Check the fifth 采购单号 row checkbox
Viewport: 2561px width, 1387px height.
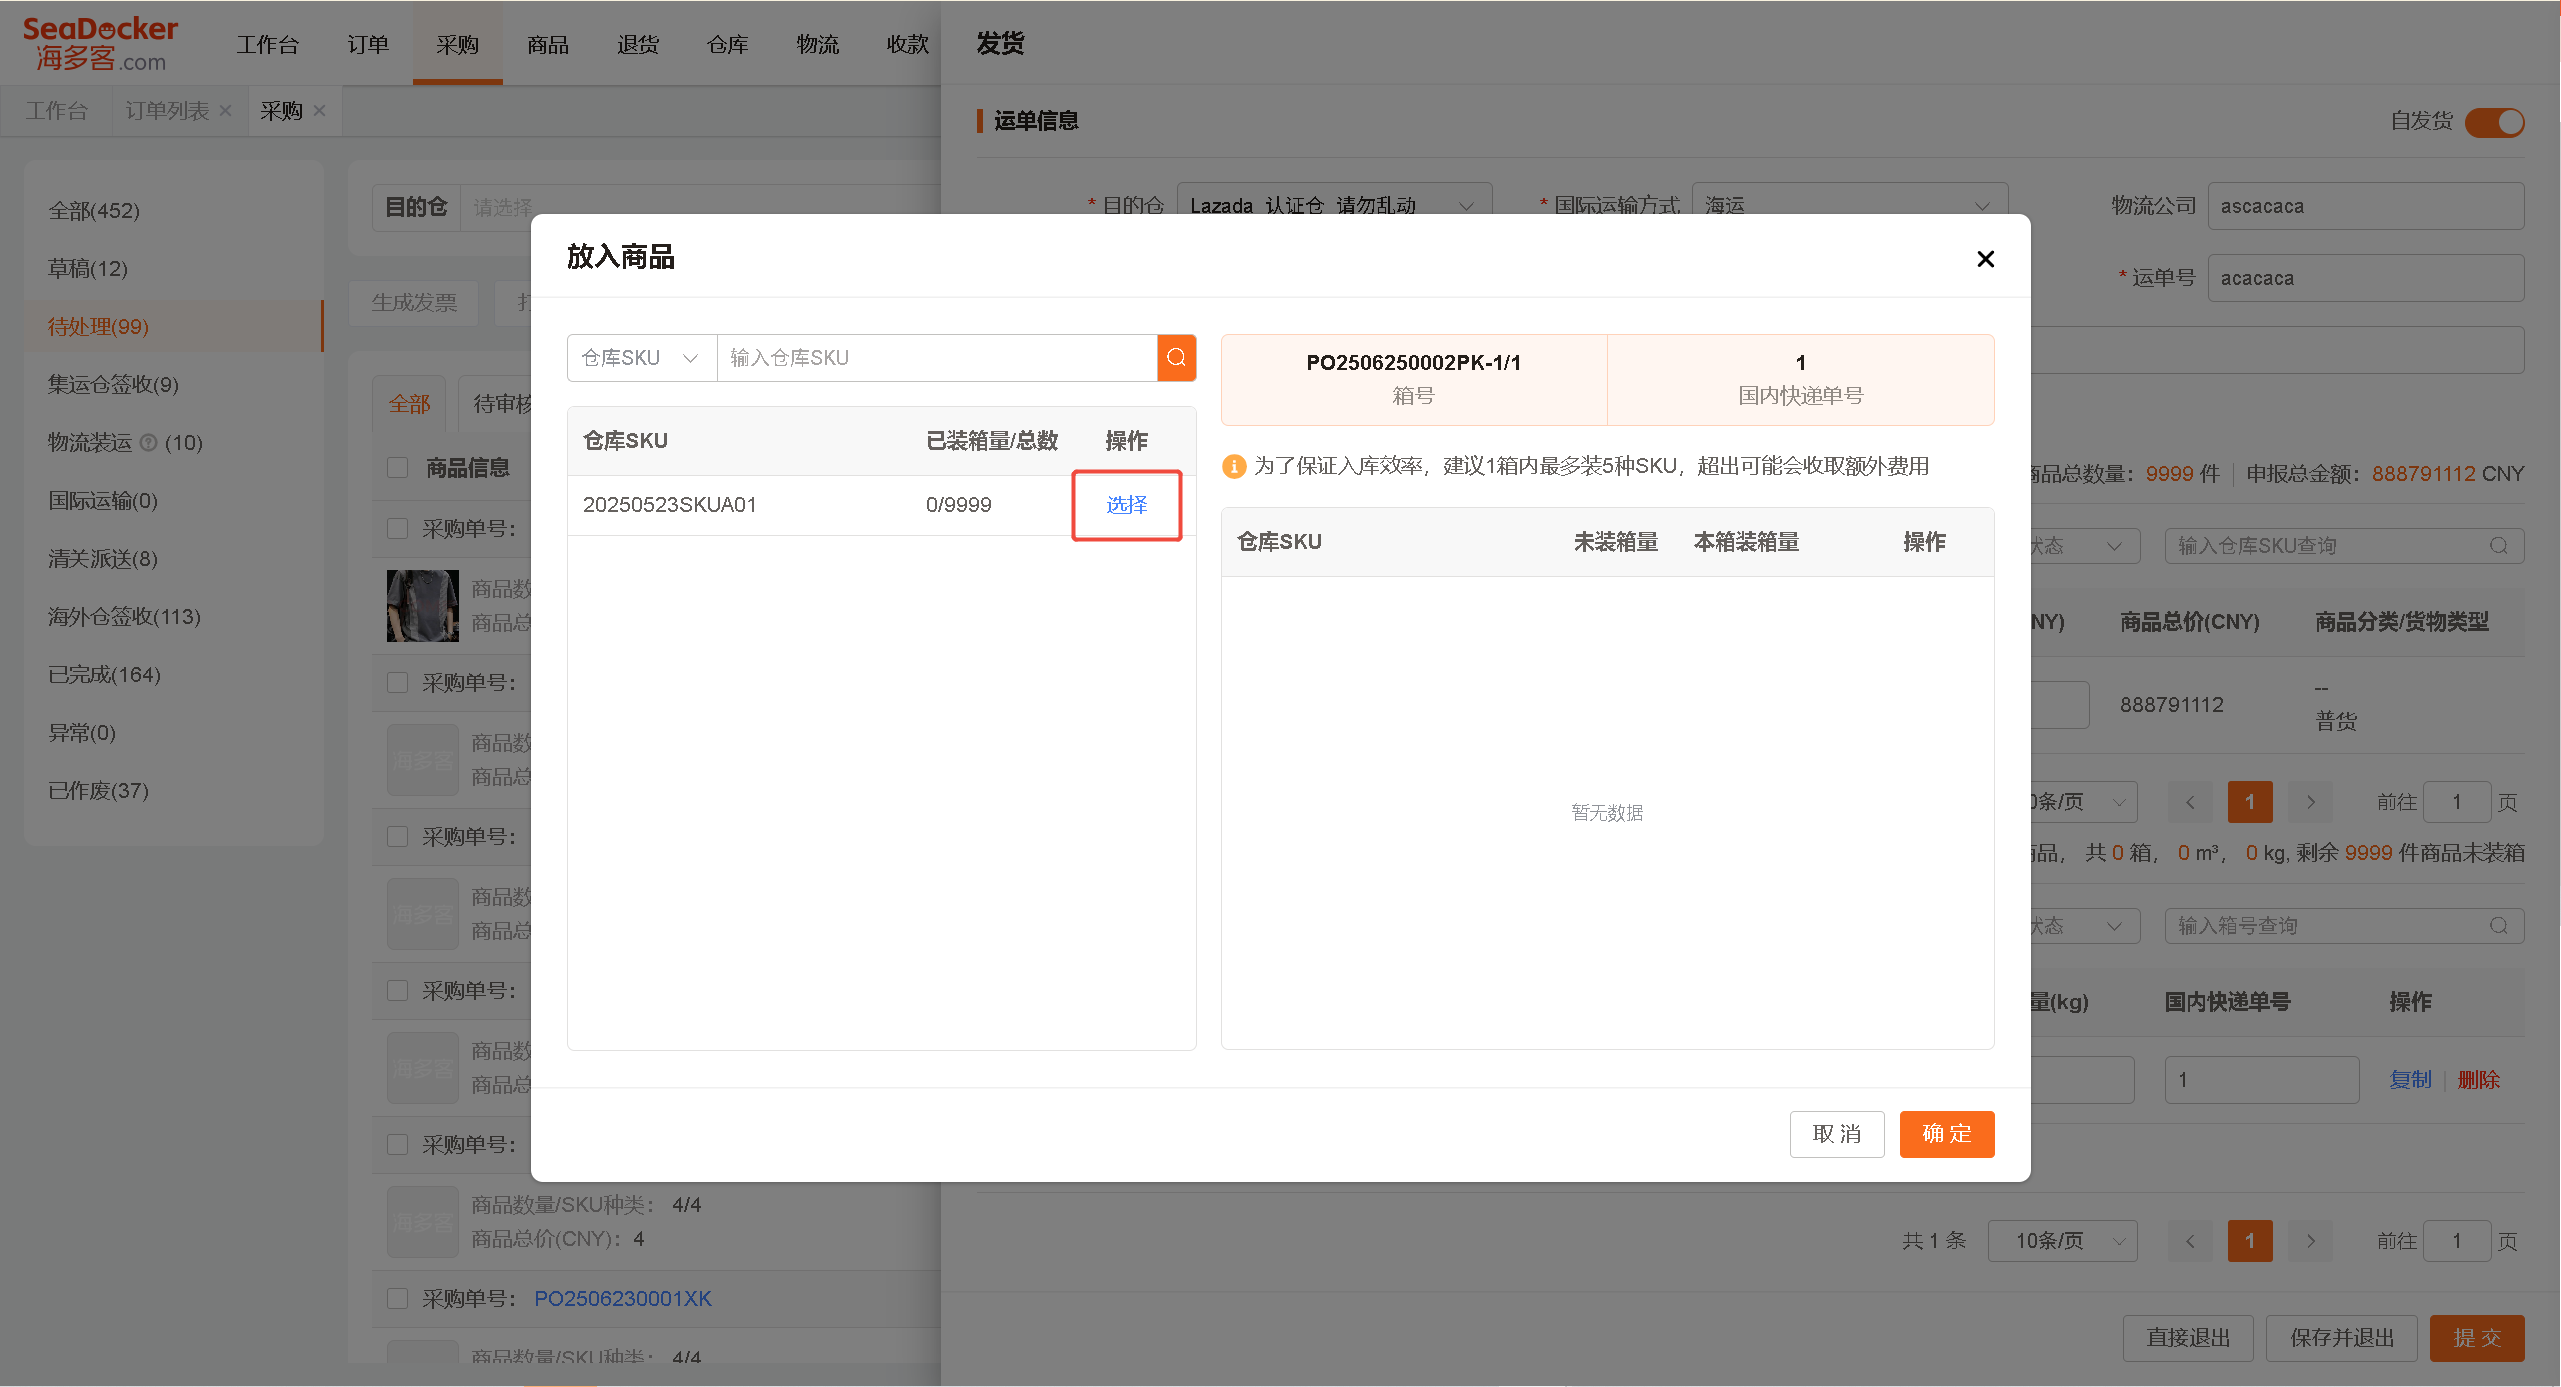398,1145
